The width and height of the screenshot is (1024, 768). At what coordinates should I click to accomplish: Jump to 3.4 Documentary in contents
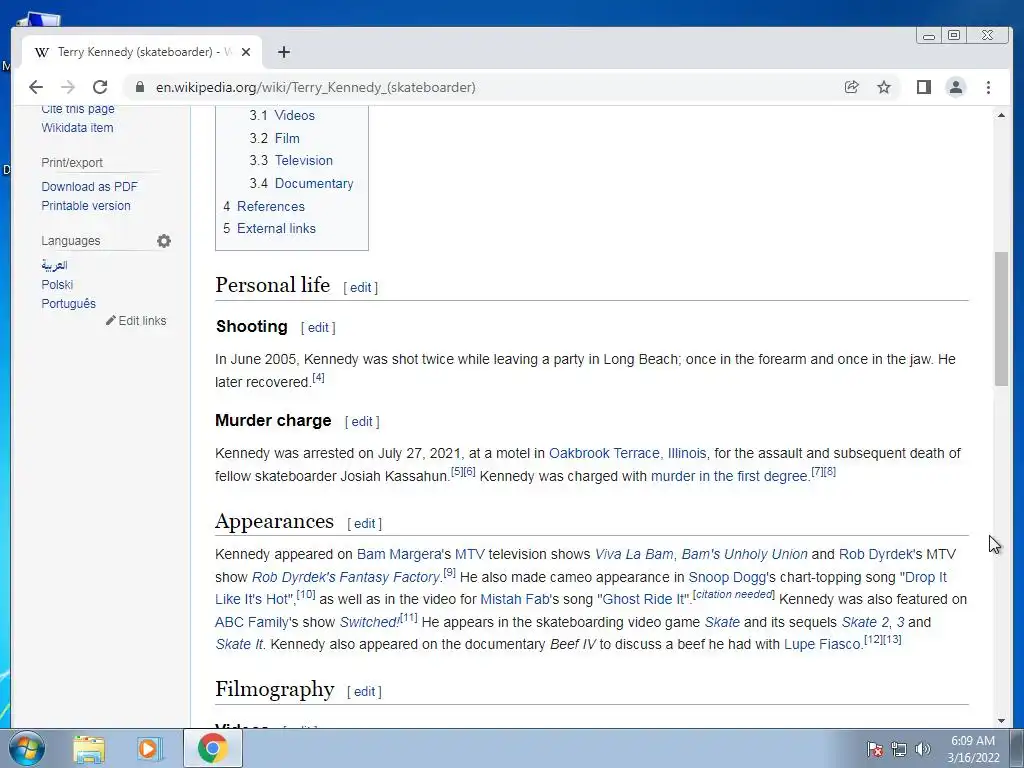click(x=301, y=184)
